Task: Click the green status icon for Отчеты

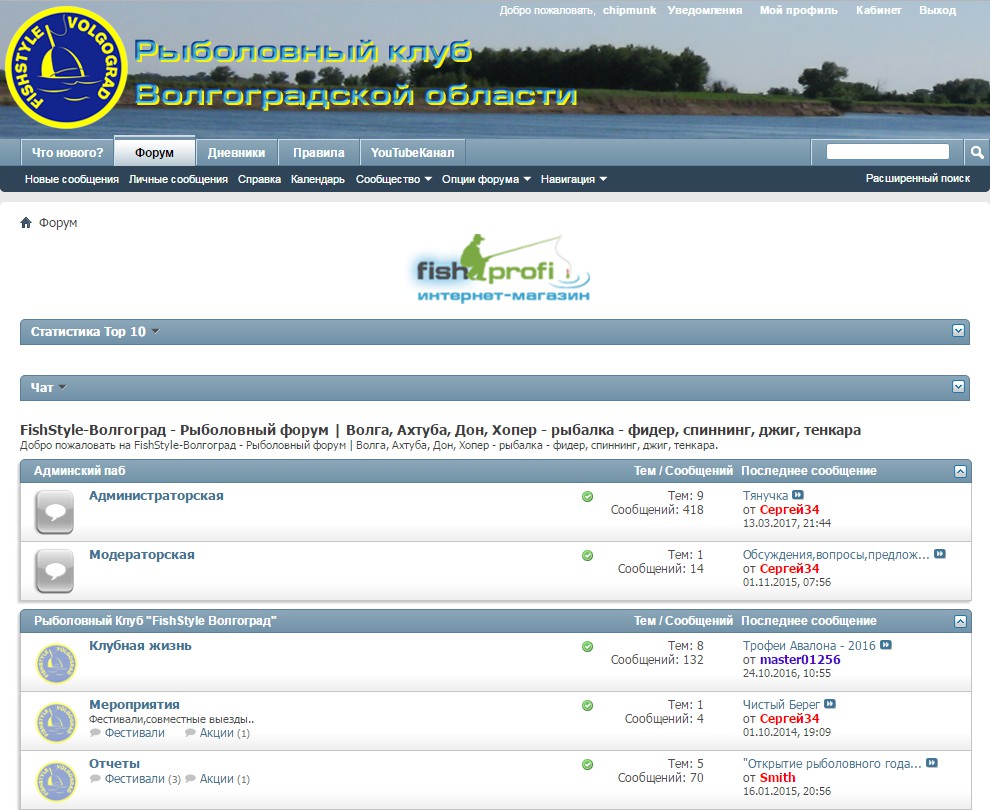Action: pyautogui.click(x=587, y=765)
